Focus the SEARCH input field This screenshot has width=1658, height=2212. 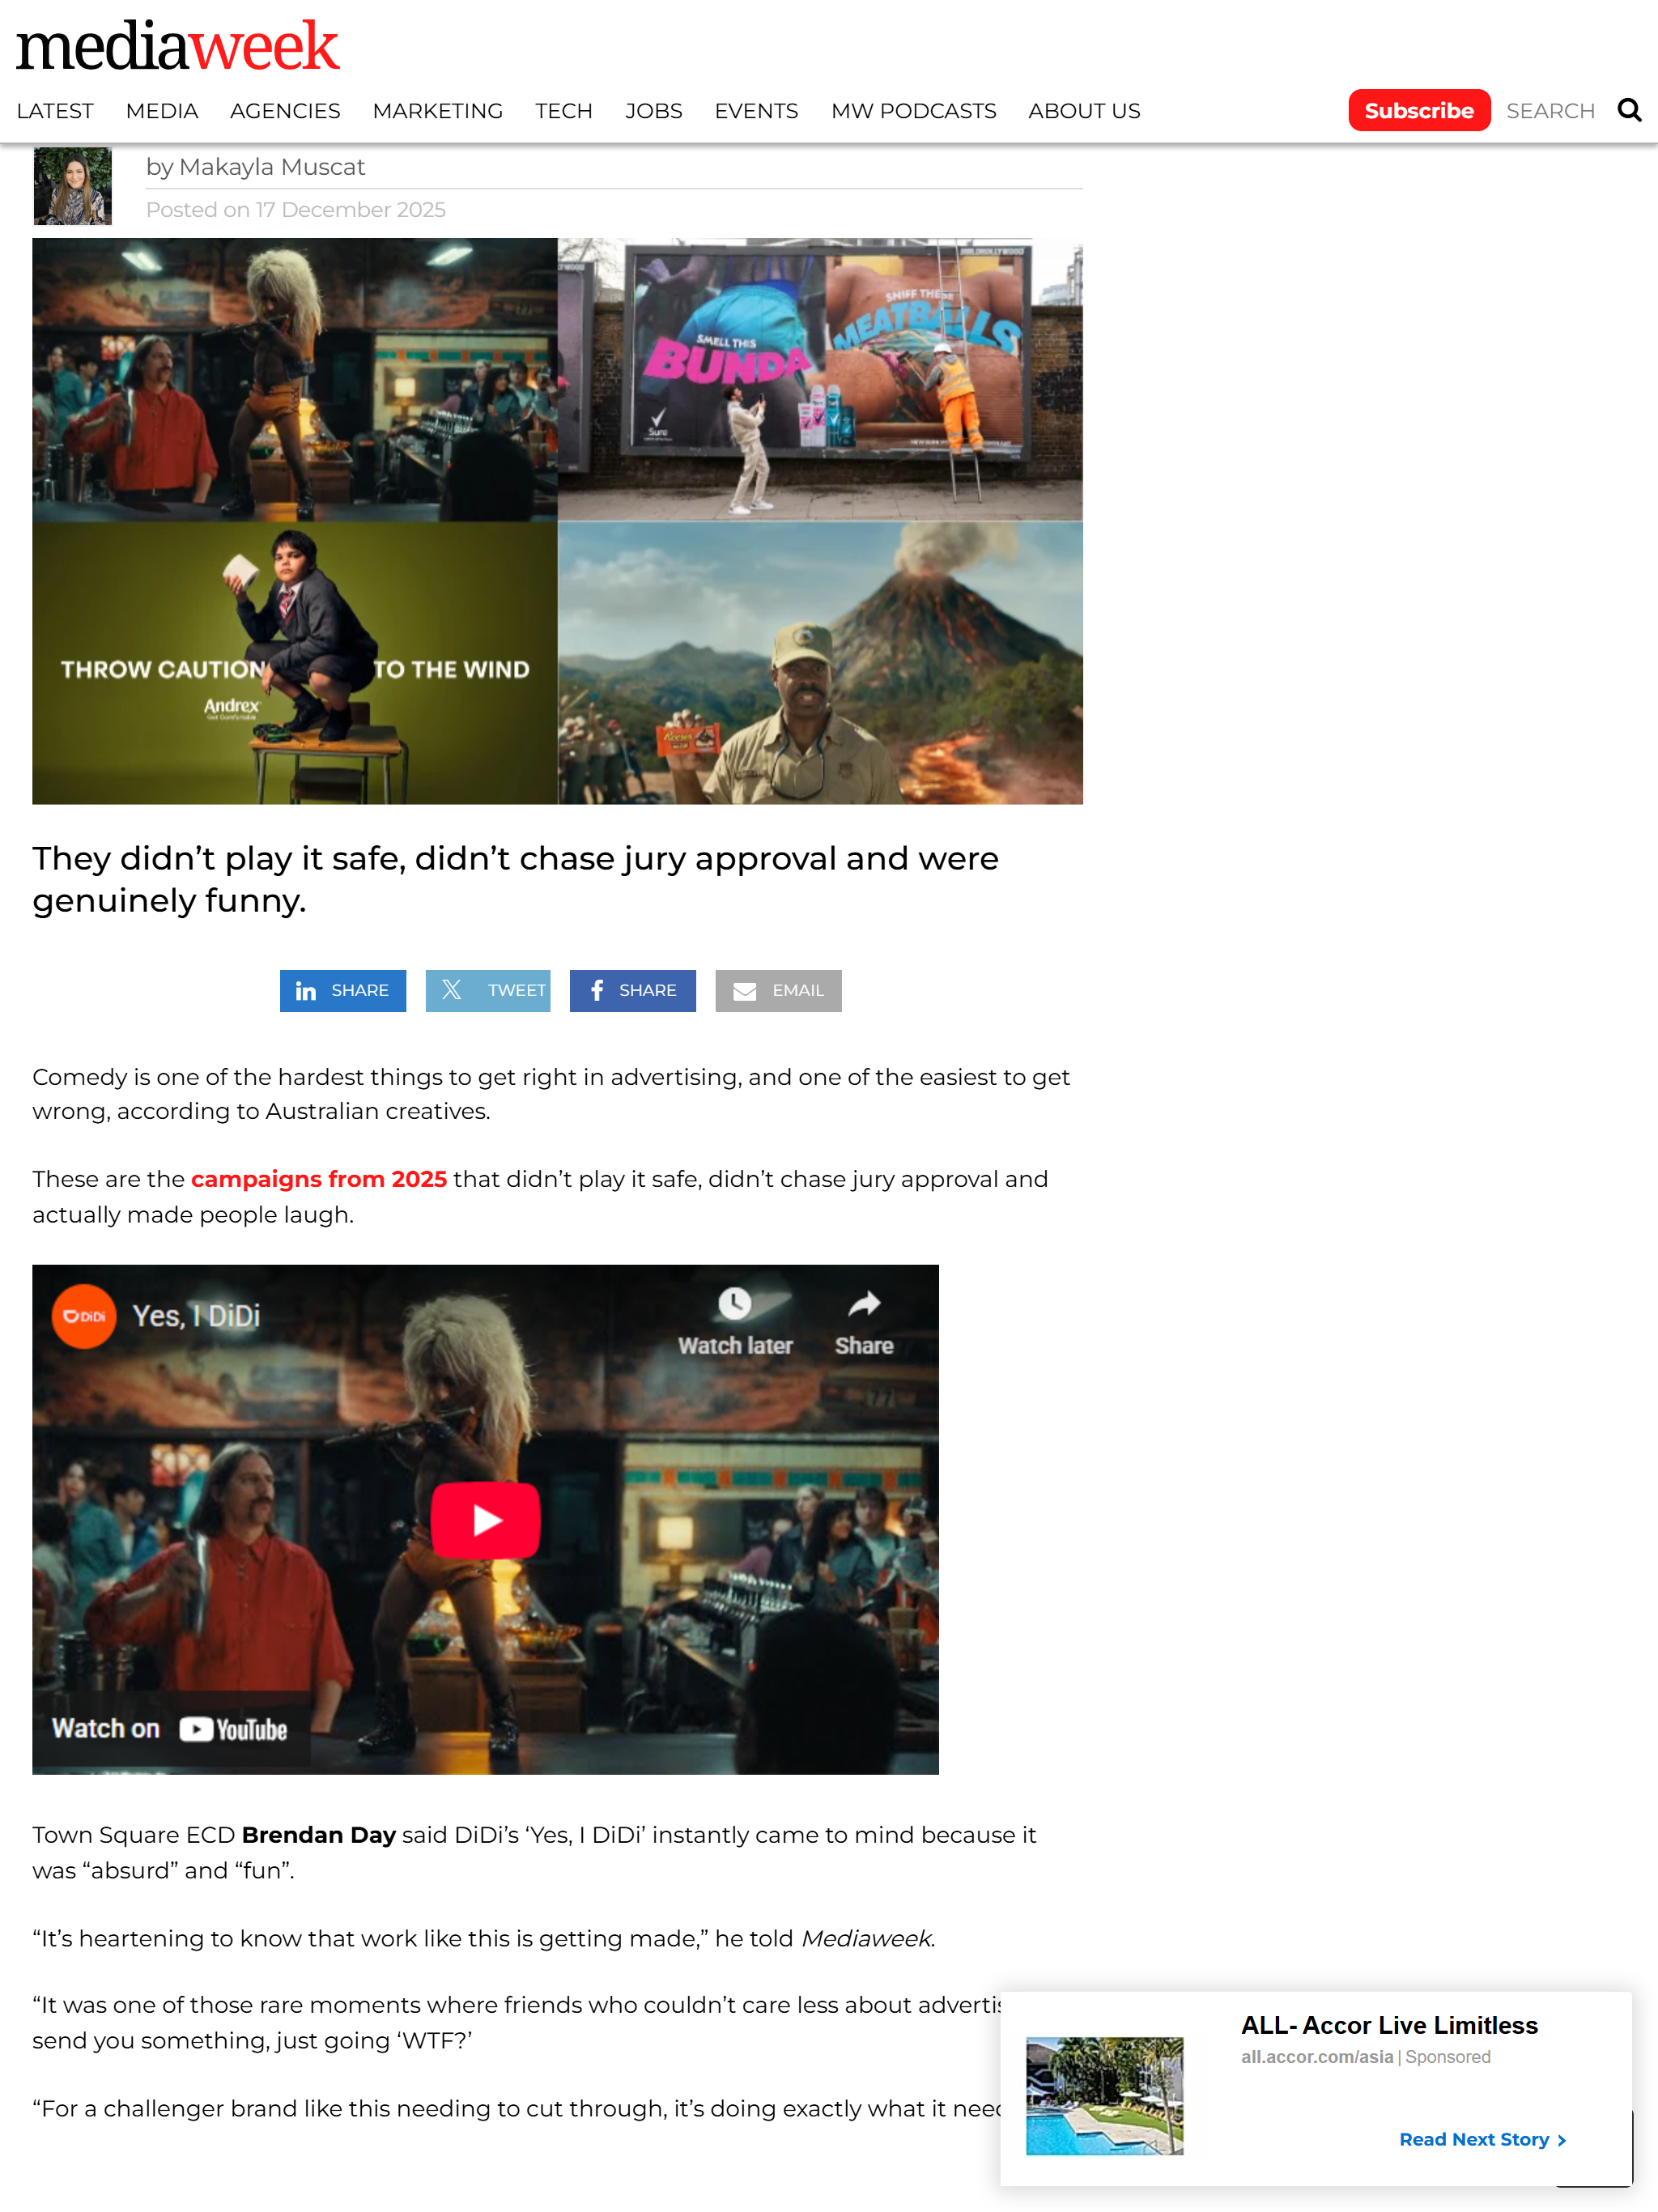[x=1550, y=111]
